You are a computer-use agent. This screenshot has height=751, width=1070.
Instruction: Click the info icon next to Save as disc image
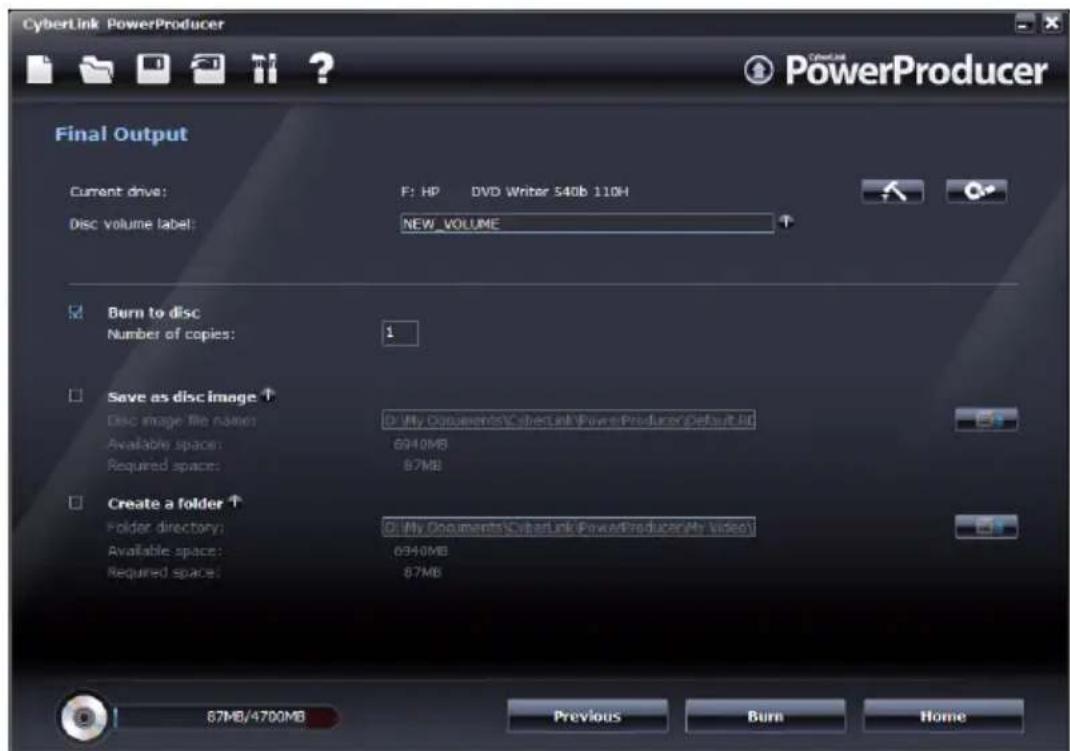(x=268, y=394)
